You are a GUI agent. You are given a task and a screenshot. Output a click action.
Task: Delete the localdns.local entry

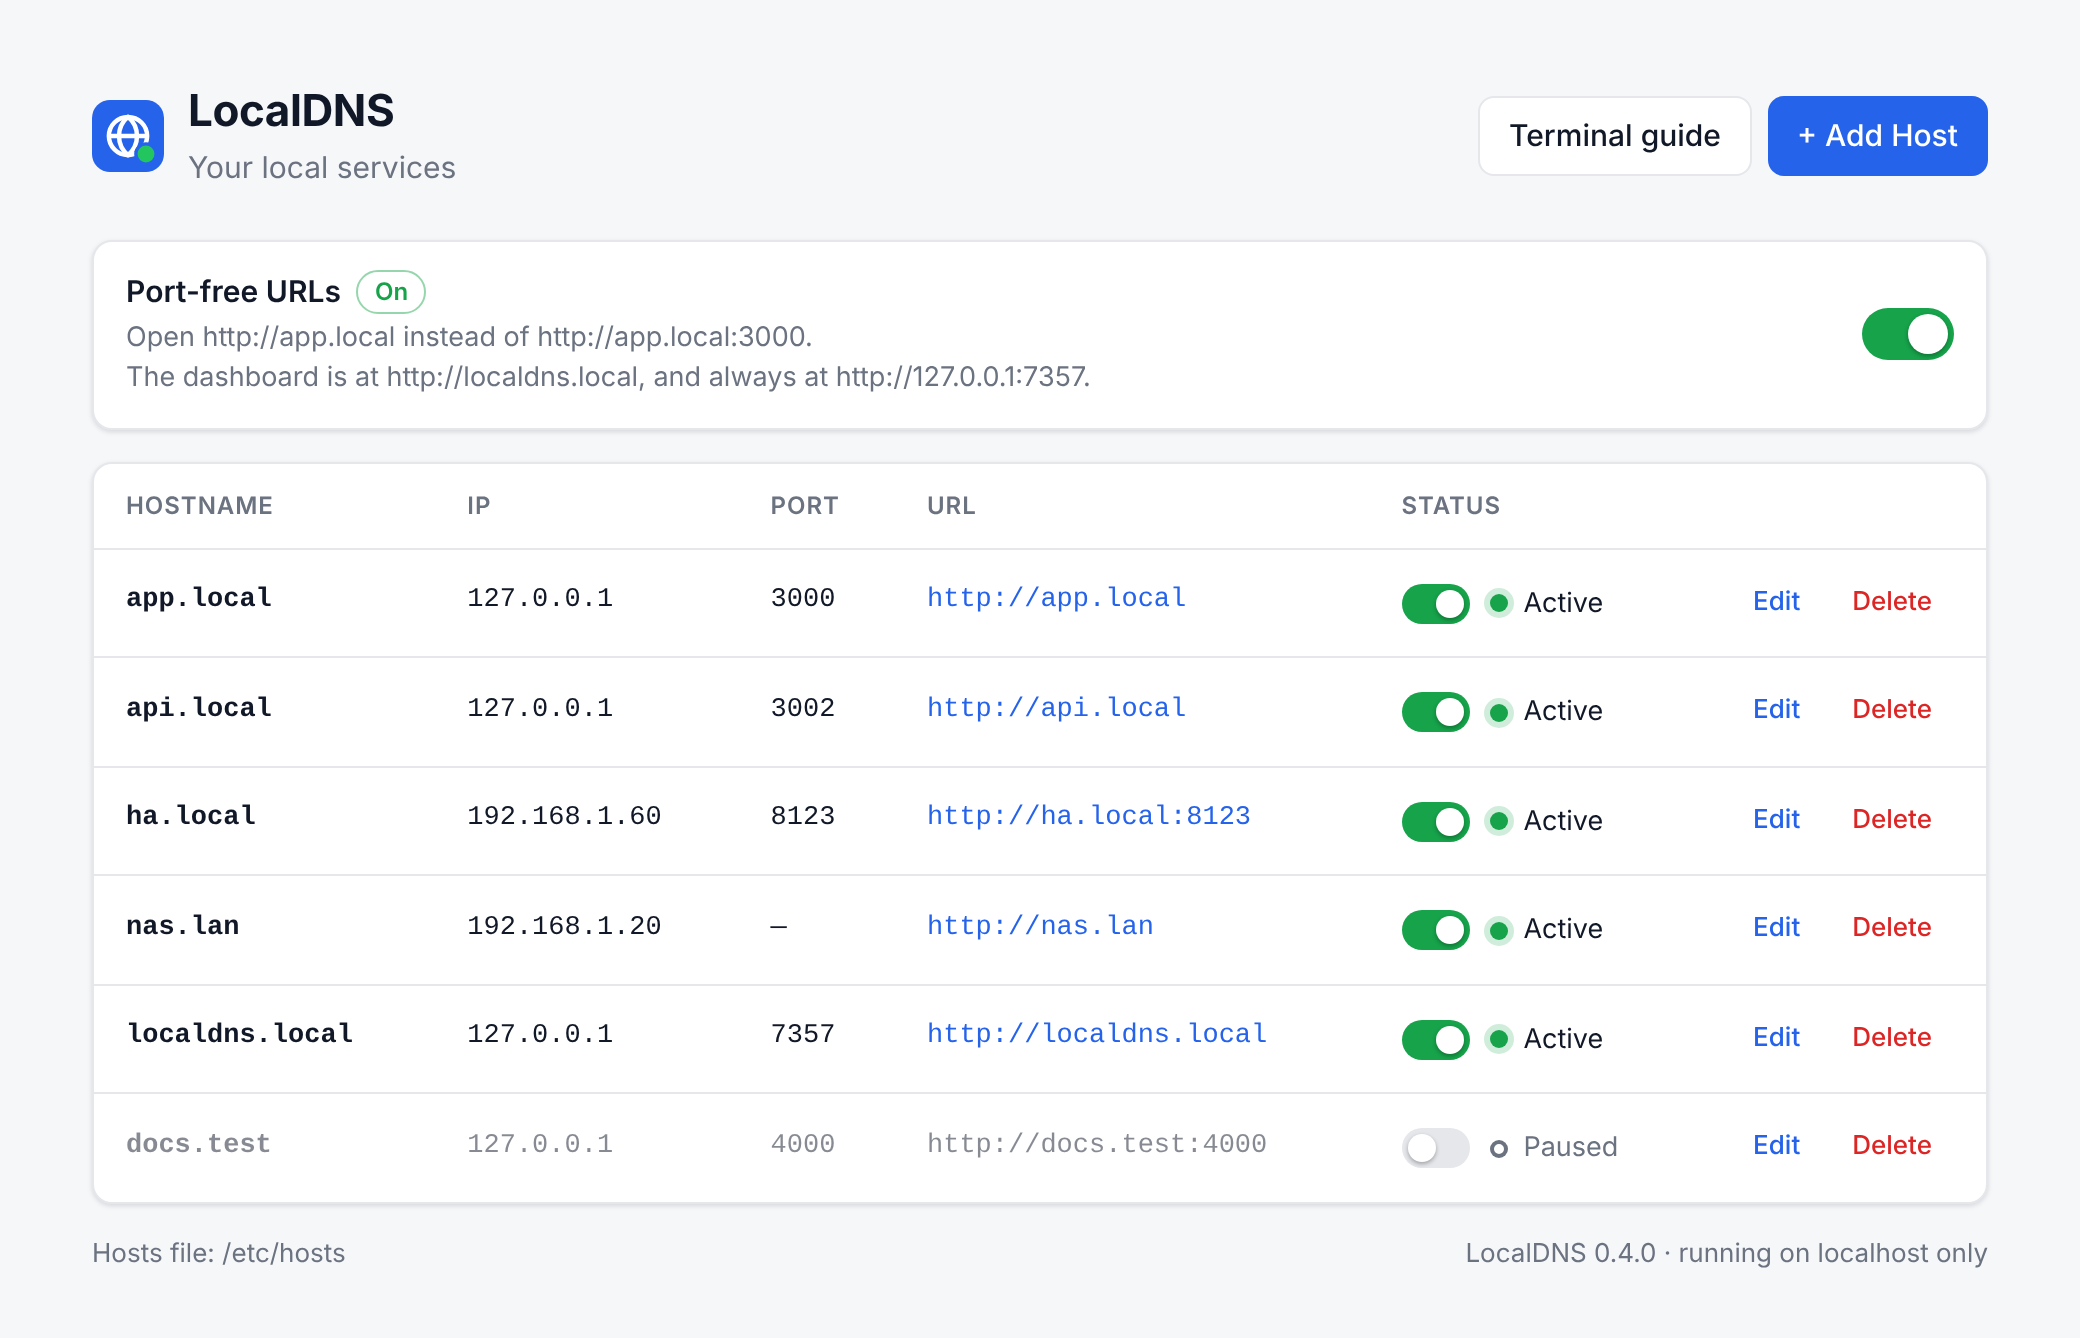1891,1037
